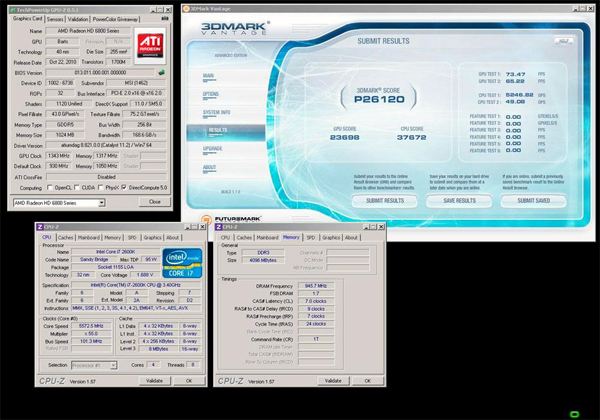This screenshot has height=420, width=600.
Task: Enable the OpenCL checkbox in GPU-Z
Action: click(50, 187)
